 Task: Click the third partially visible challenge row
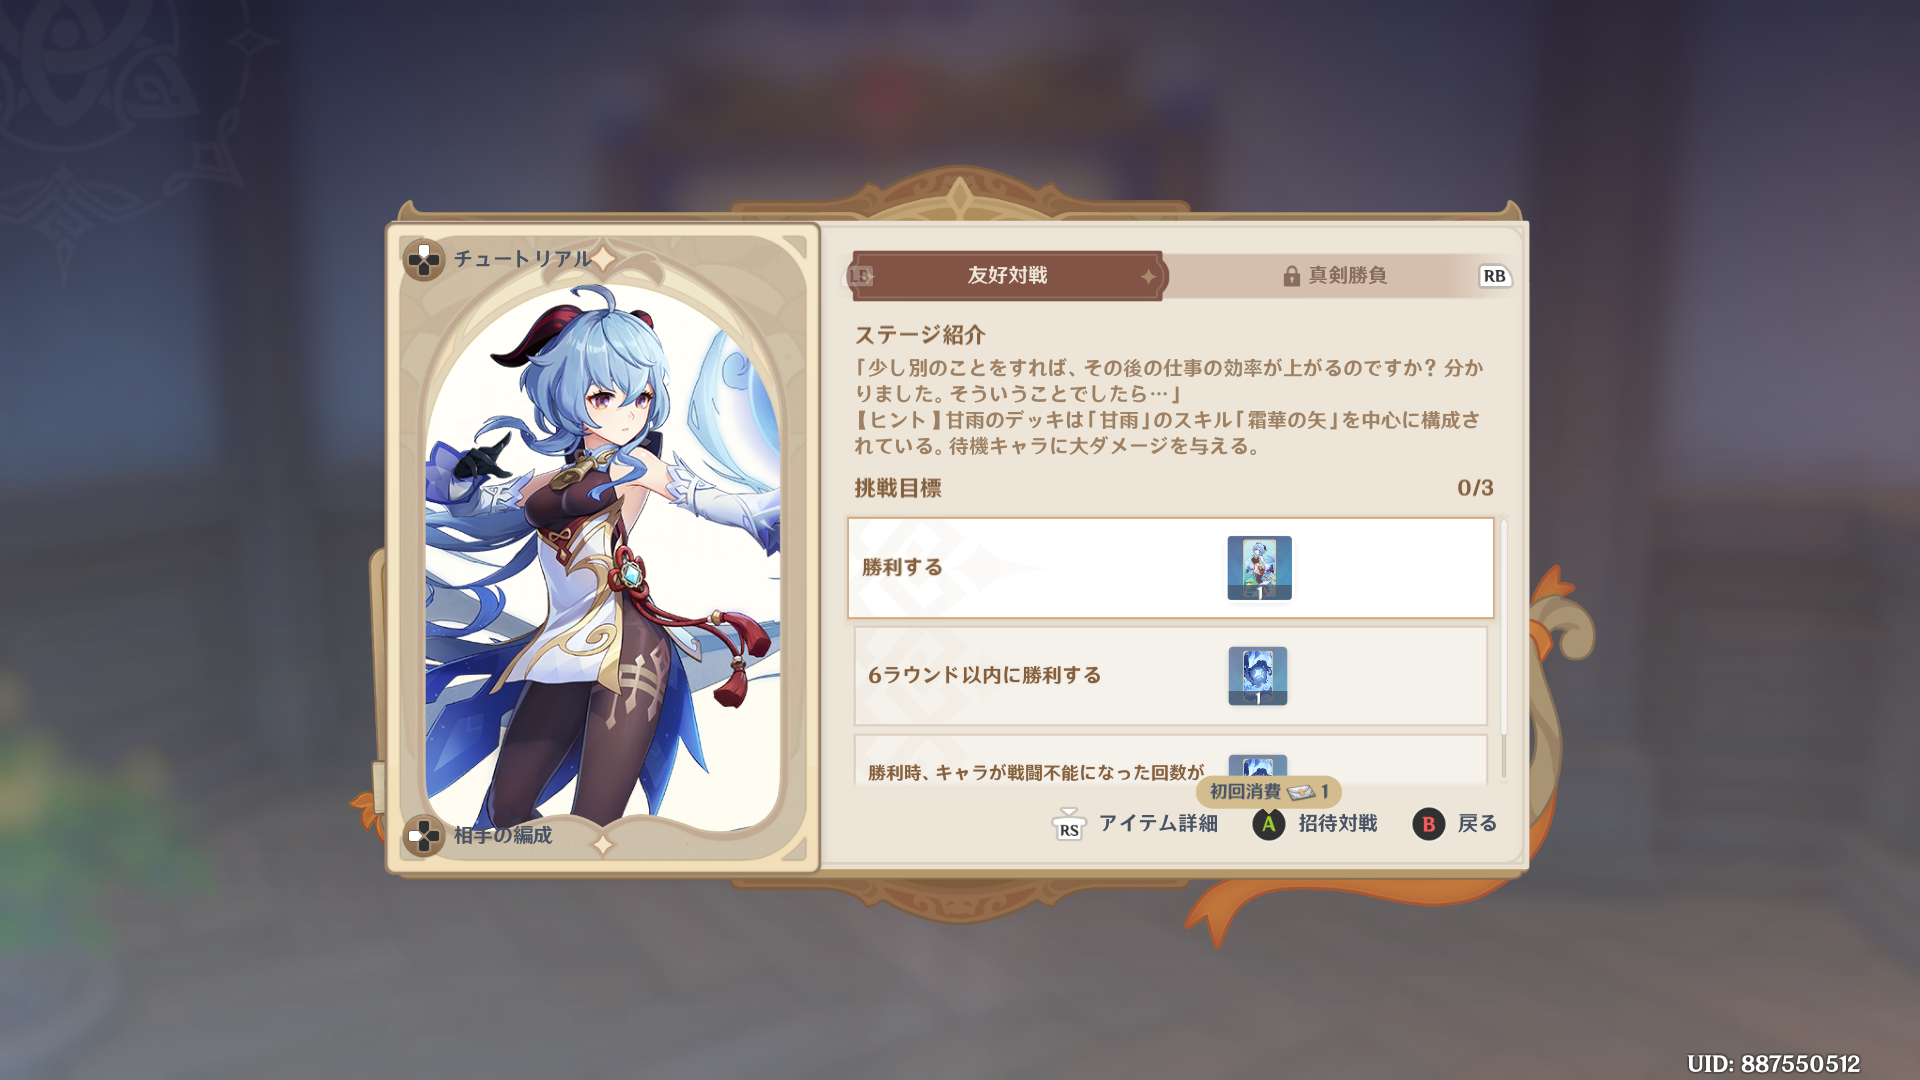click(1171, 760)
